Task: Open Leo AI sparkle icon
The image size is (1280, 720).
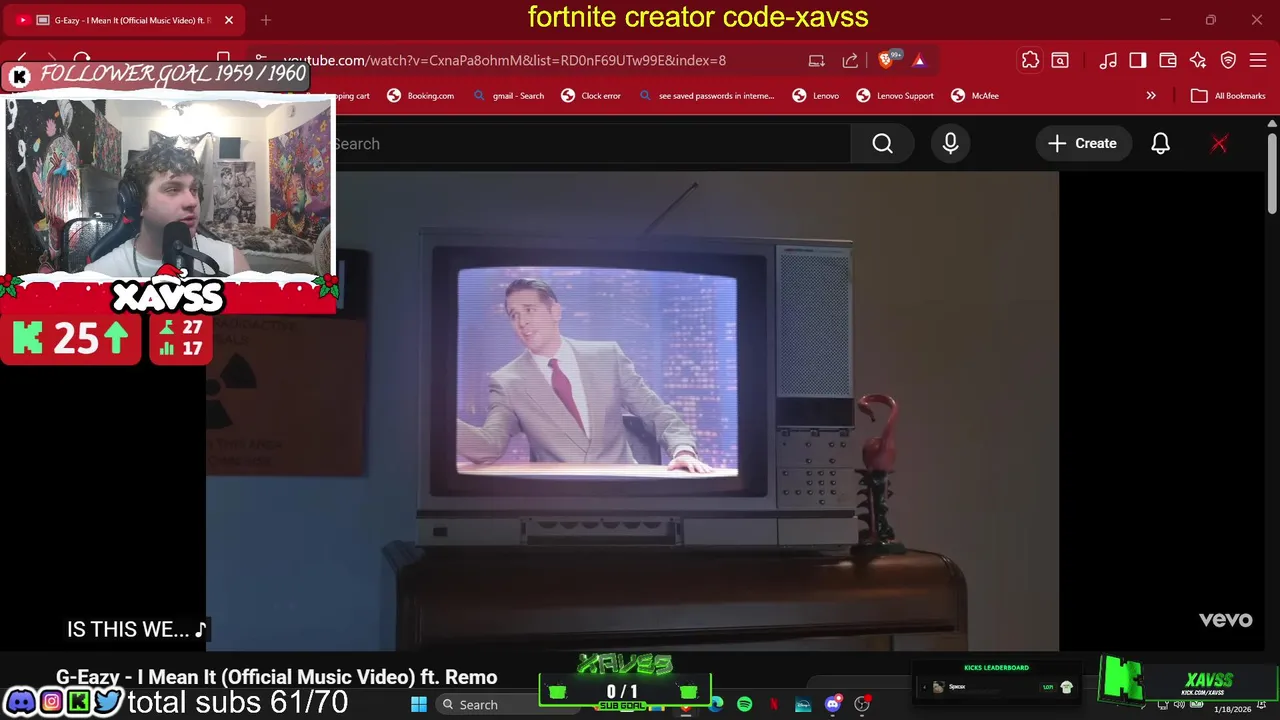Action: pos(1198,60)
